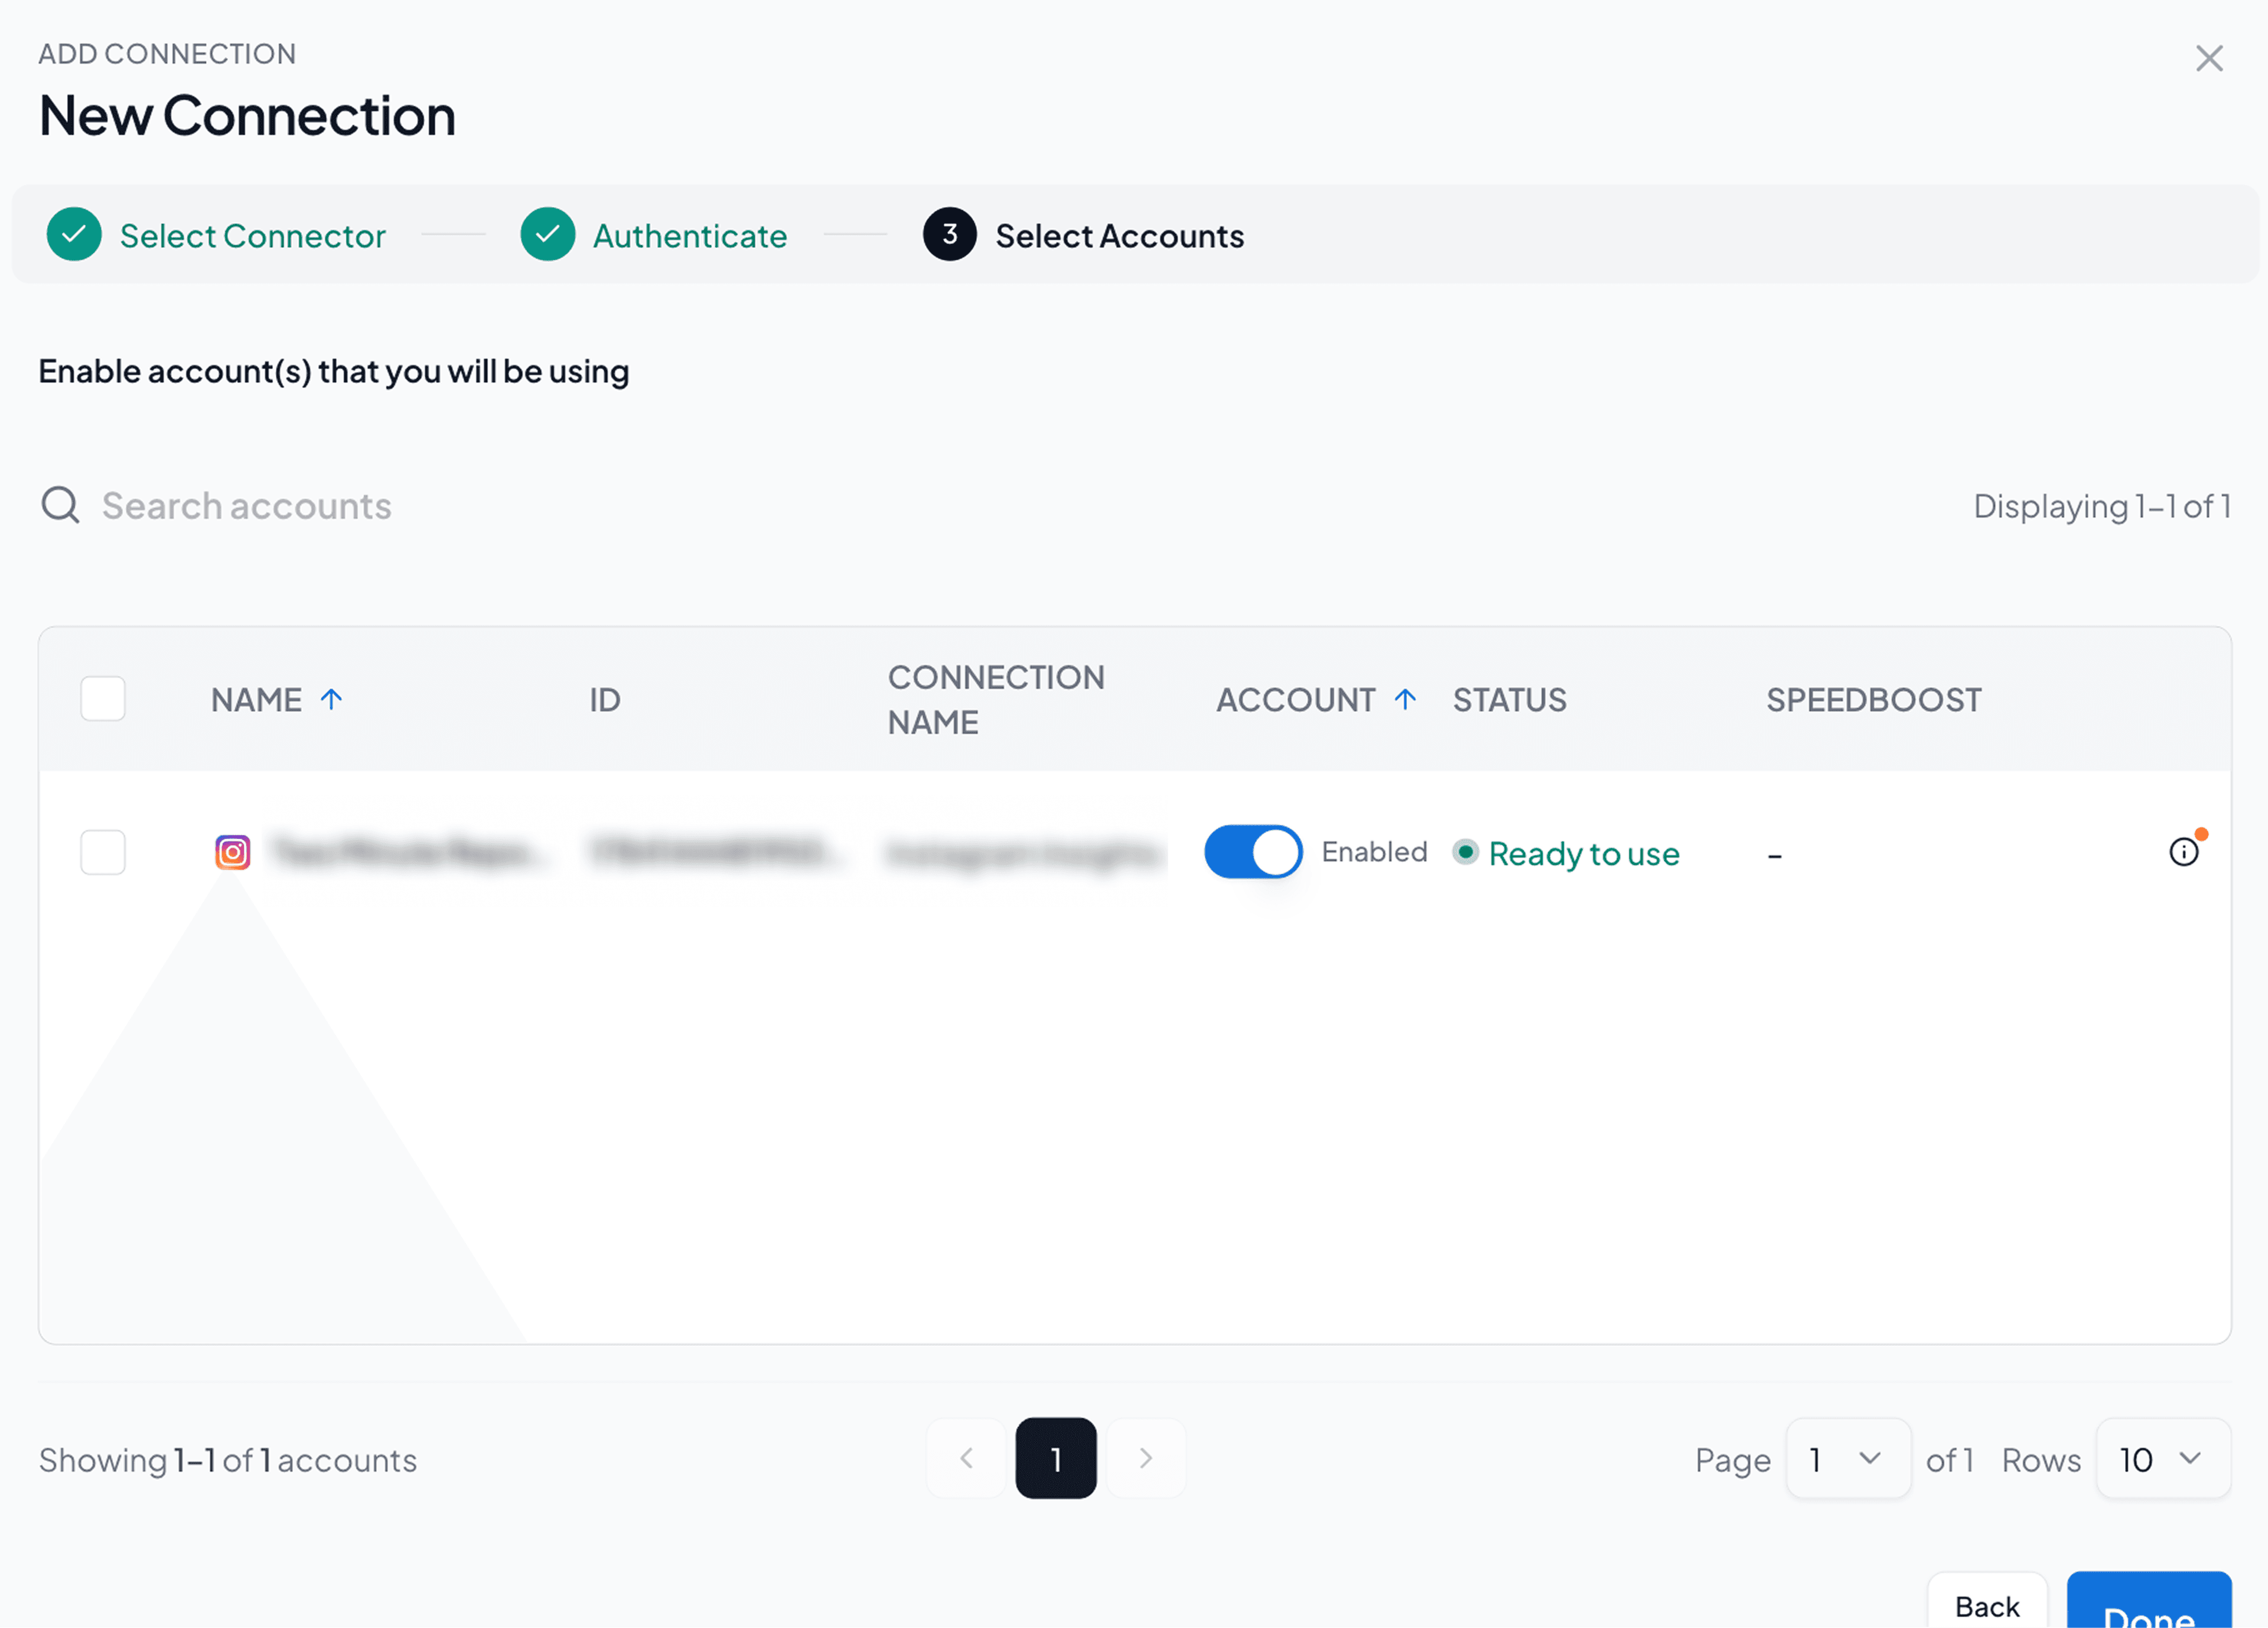
Task: Click the Search accounts field
Action: point(247,506)
